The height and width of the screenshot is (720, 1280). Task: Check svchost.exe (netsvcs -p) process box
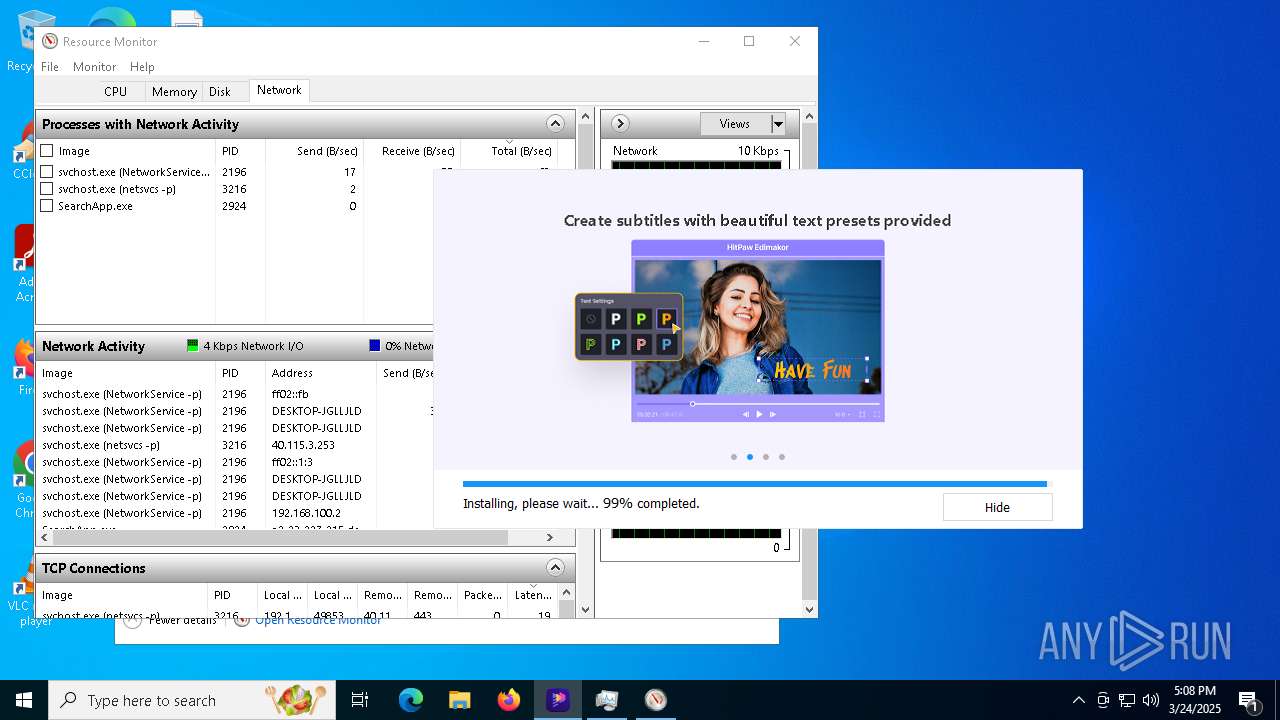(47, 189)
